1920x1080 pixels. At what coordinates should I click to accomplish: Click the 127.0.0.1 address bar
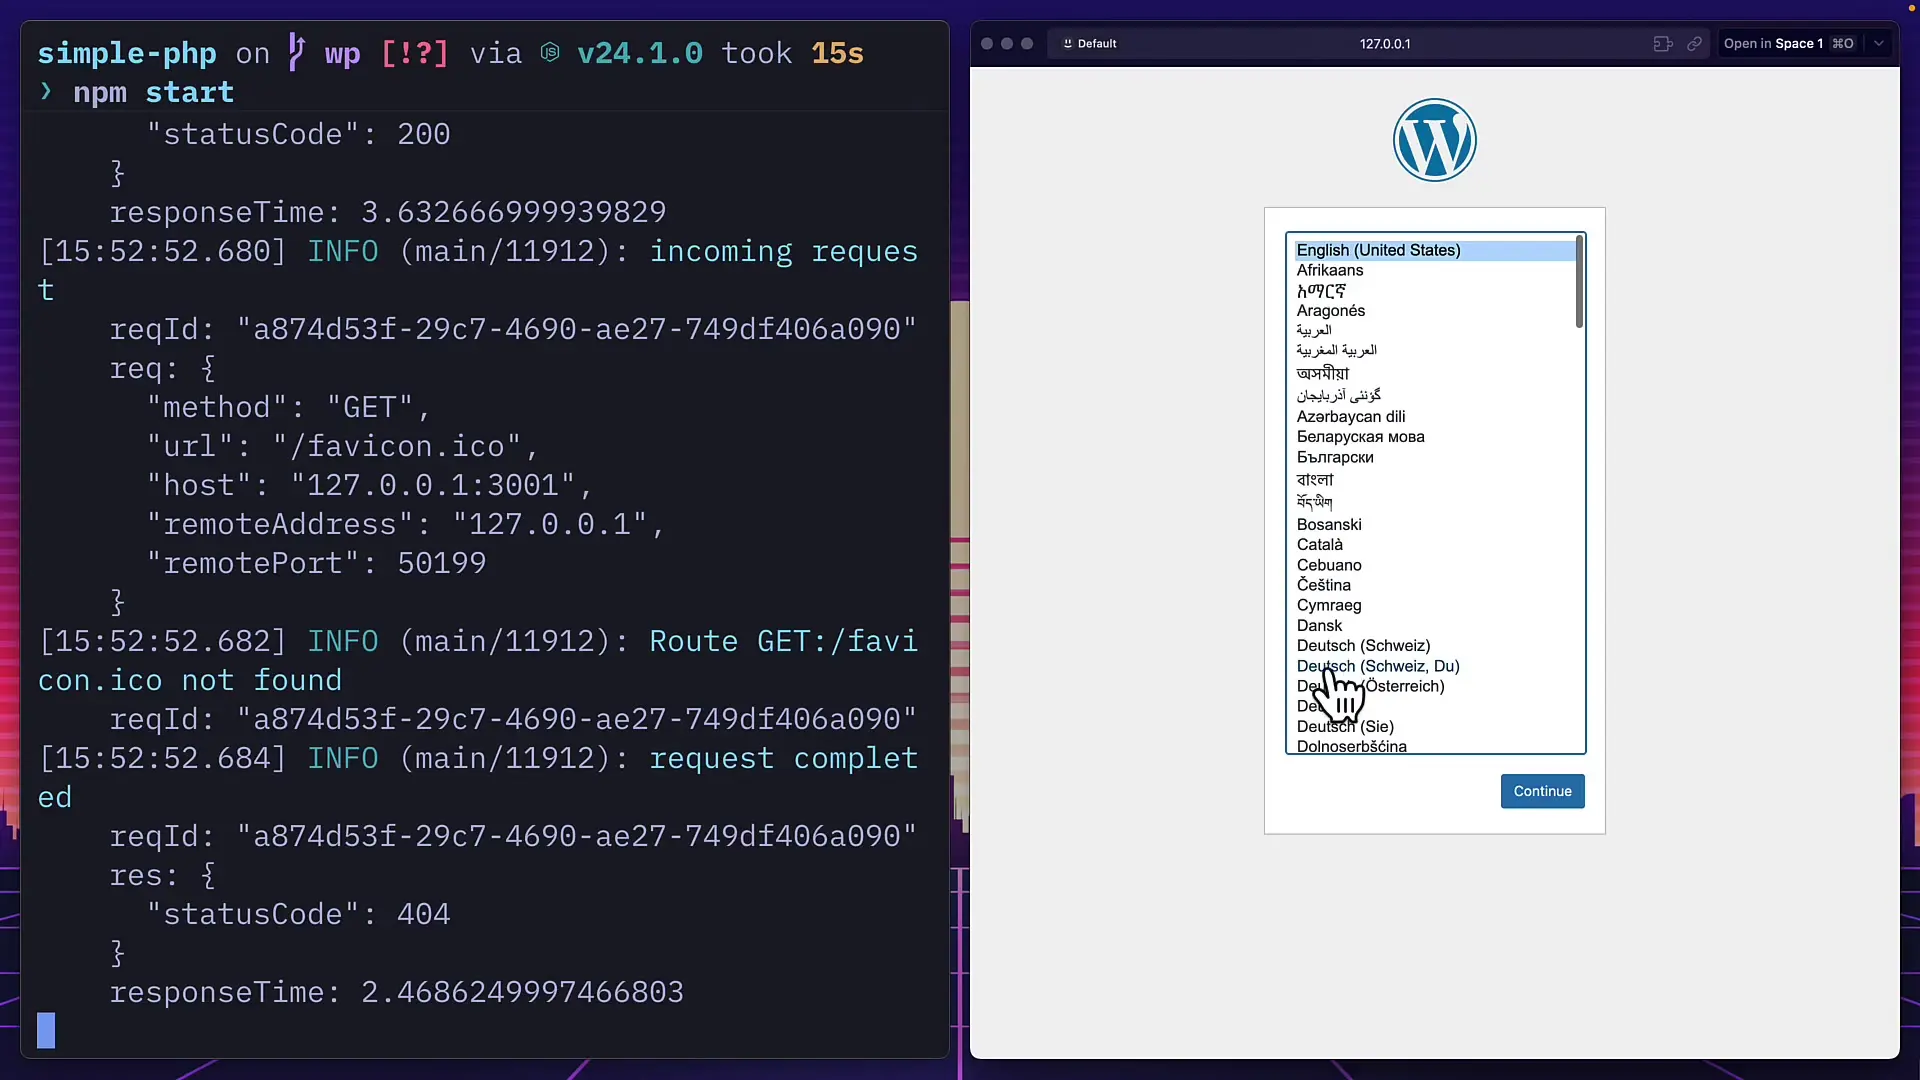tap(1385, 44)
